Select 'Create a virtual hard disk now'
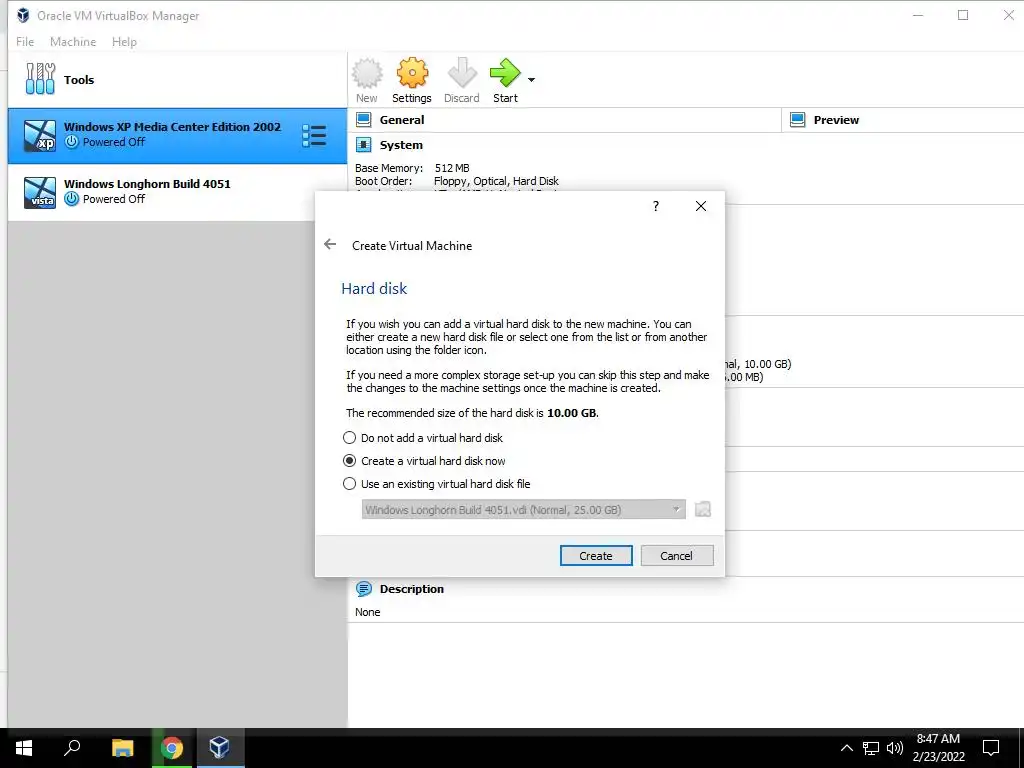 [424, 461]
